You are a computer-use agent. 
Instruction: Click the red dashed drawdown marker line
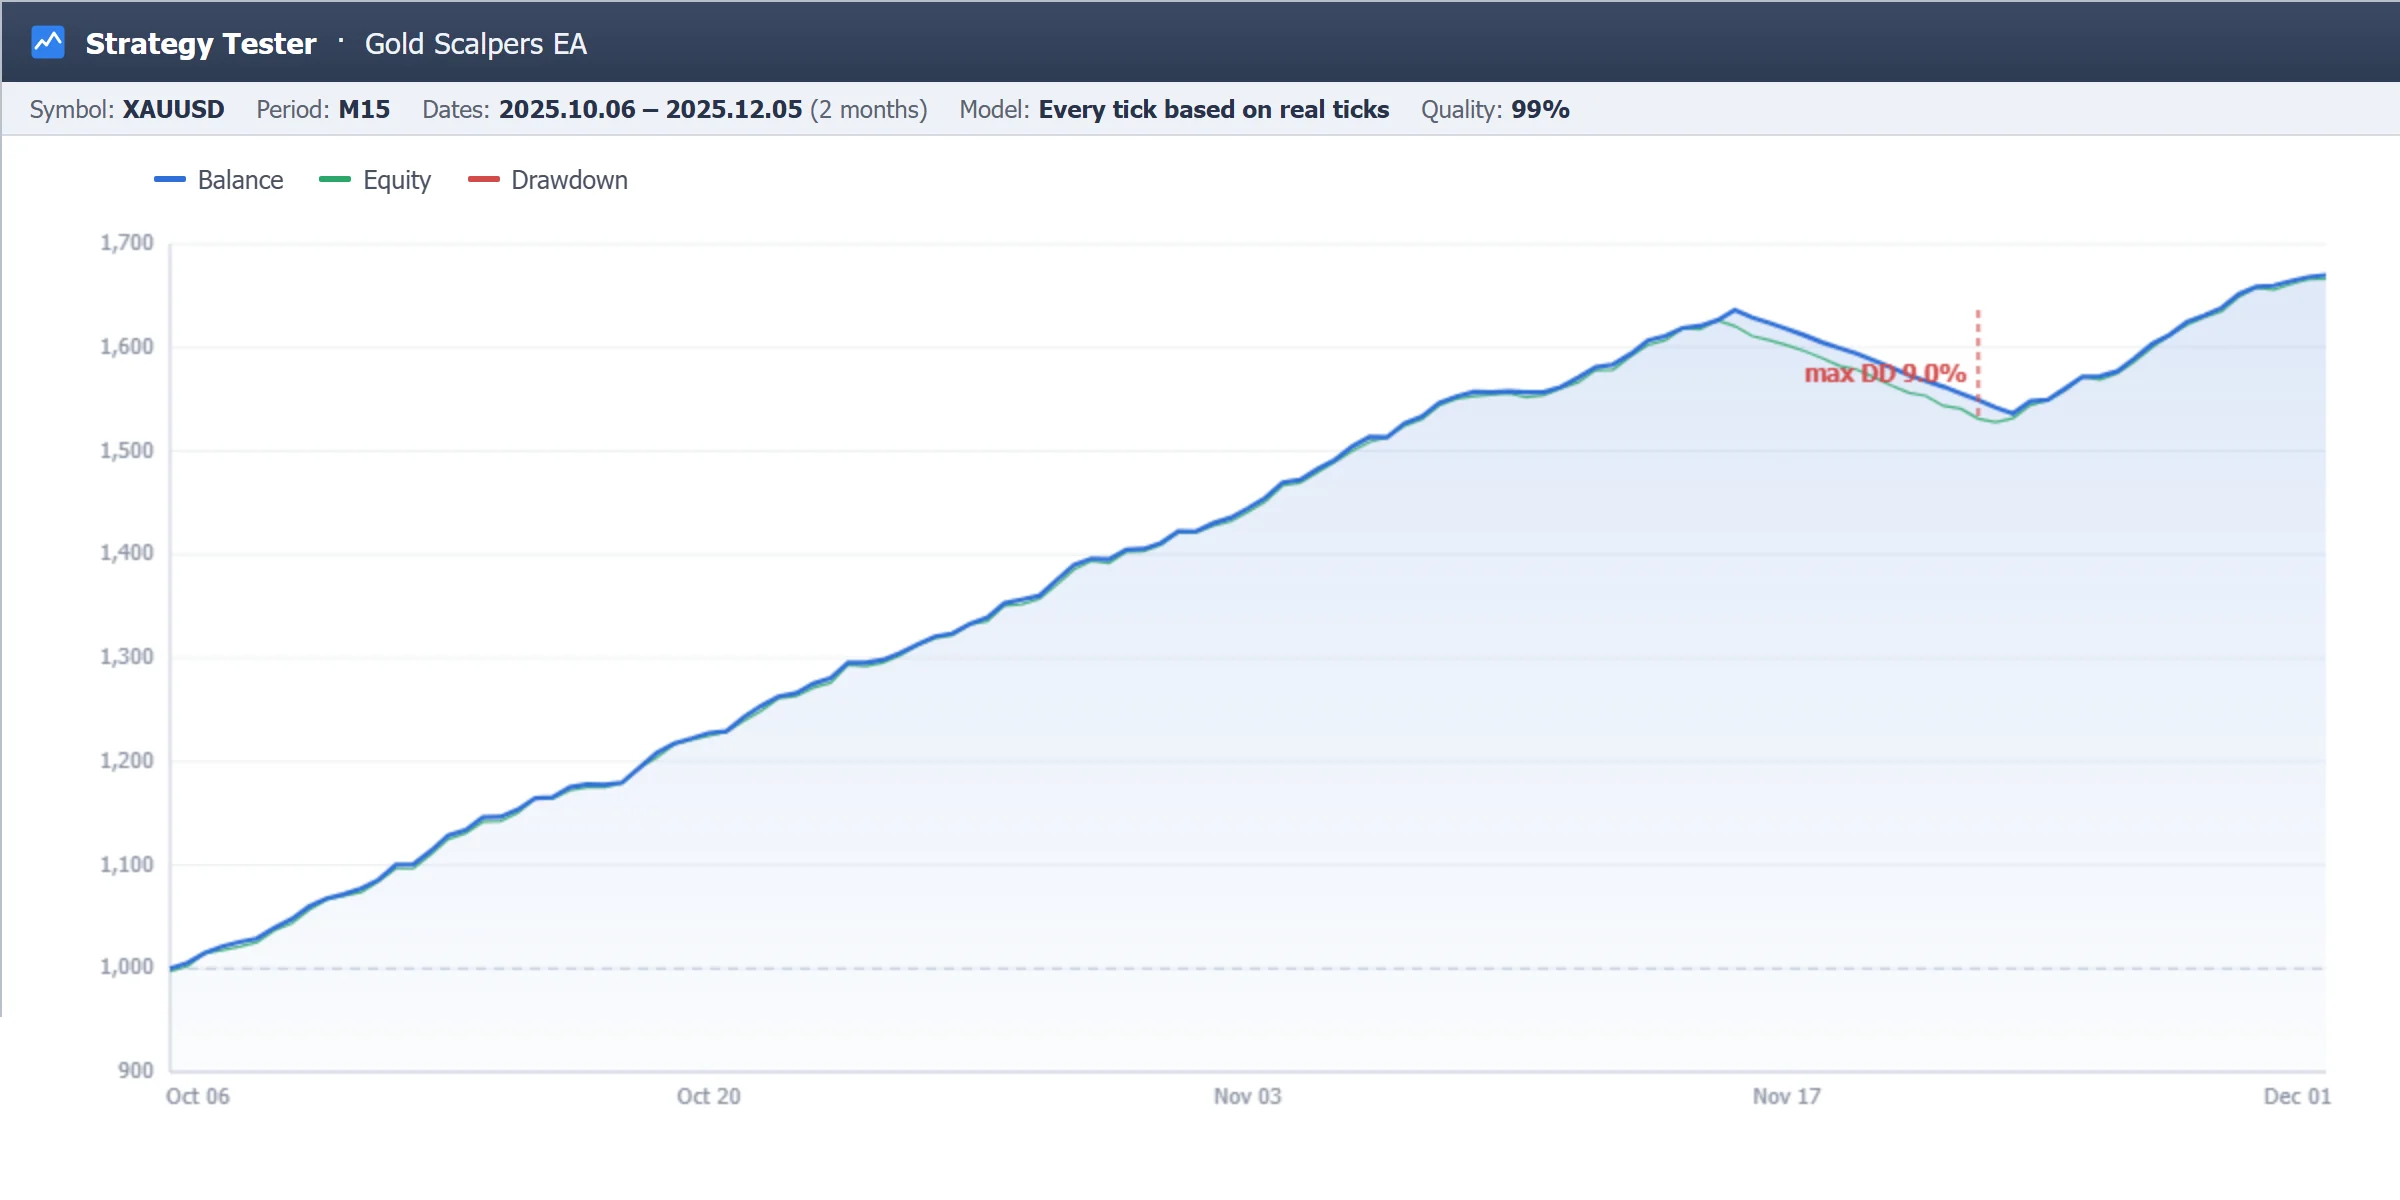tap(1978, 361)
